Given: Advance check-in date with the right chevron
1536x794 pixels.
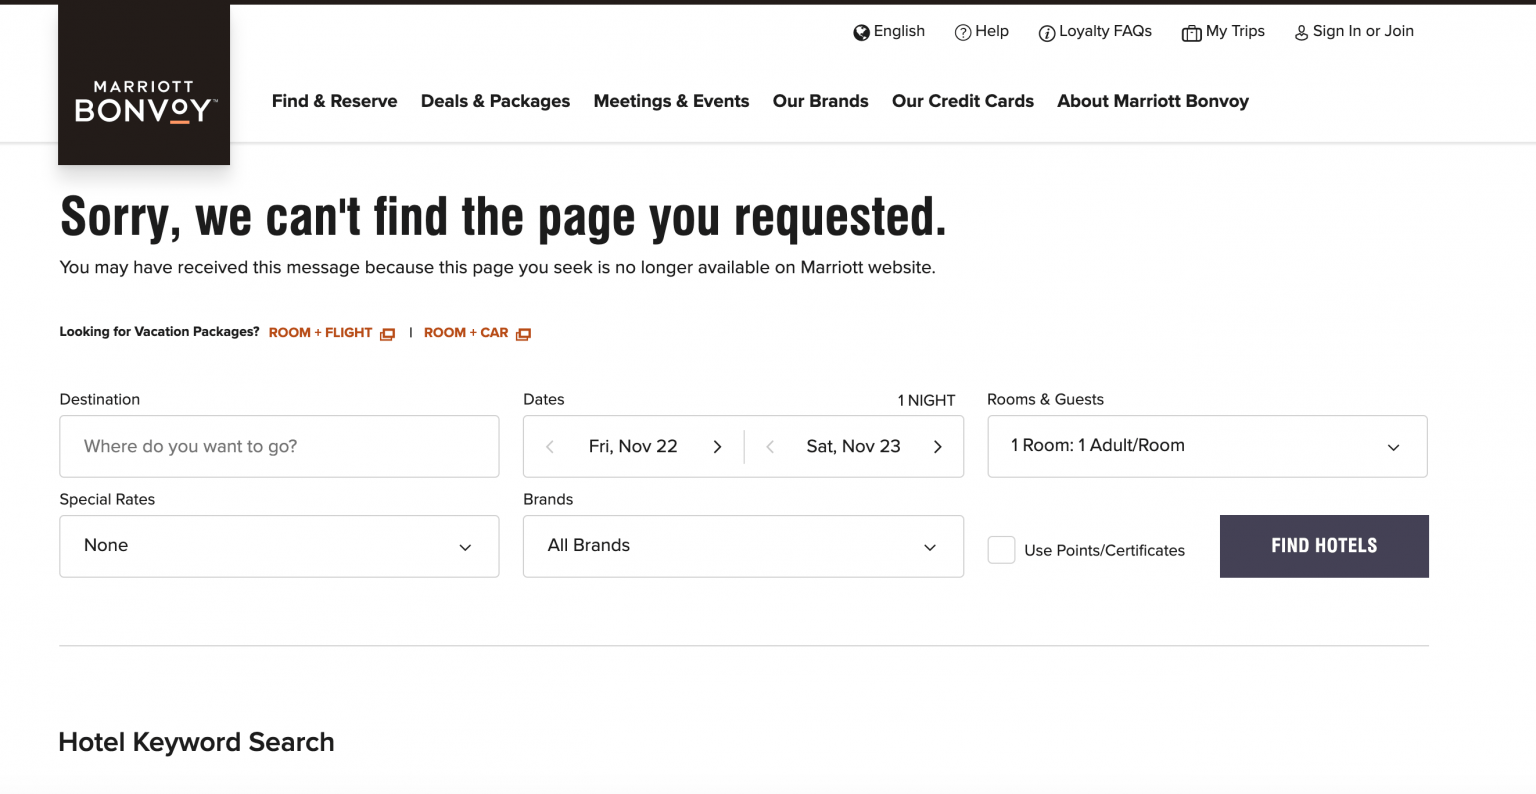Looking at the screenshot, I should point(717,446).
